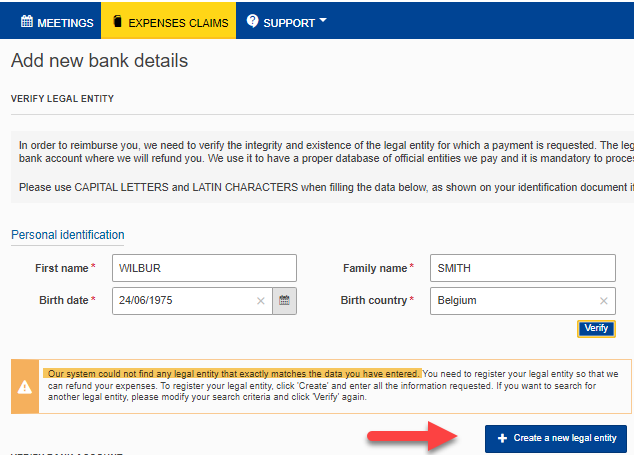The width and height of the screenshot is (634, 455).
Task: Click the plus icon on Create button
Action: [502, 438]
